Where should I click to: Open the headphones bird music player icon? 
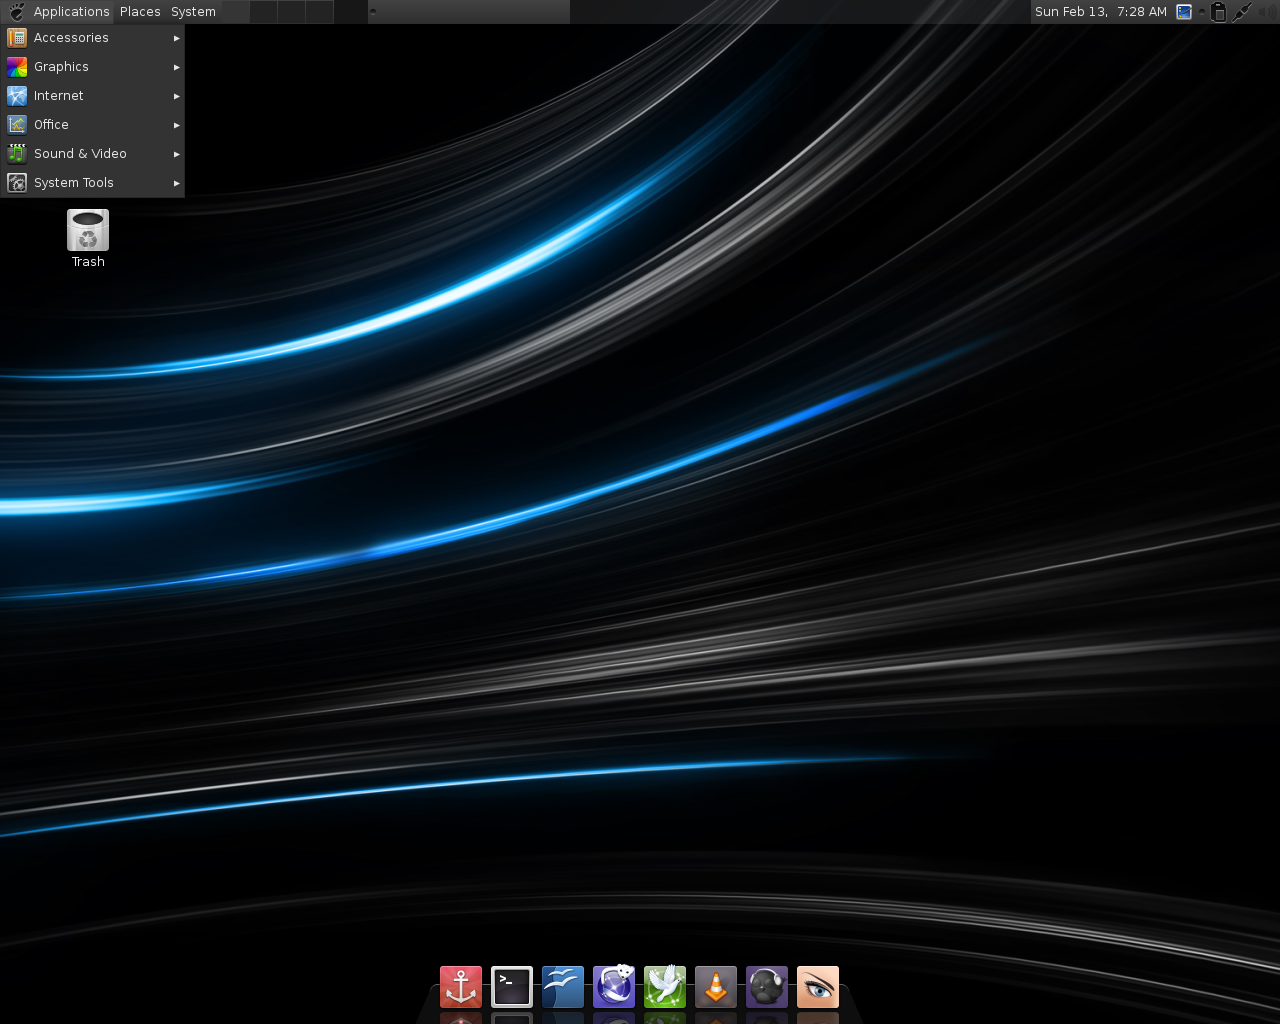[767, 987]
